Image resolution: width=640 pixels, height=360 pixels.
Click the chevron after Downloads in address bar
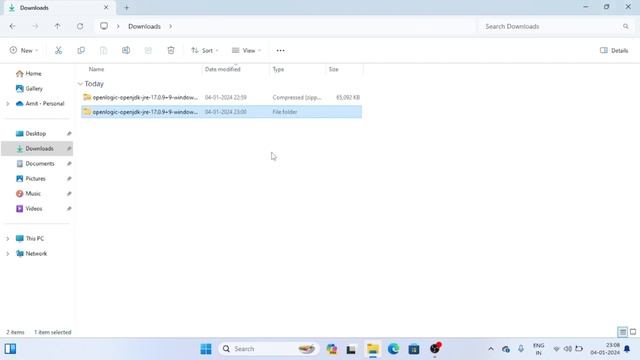tap(171, 26)
